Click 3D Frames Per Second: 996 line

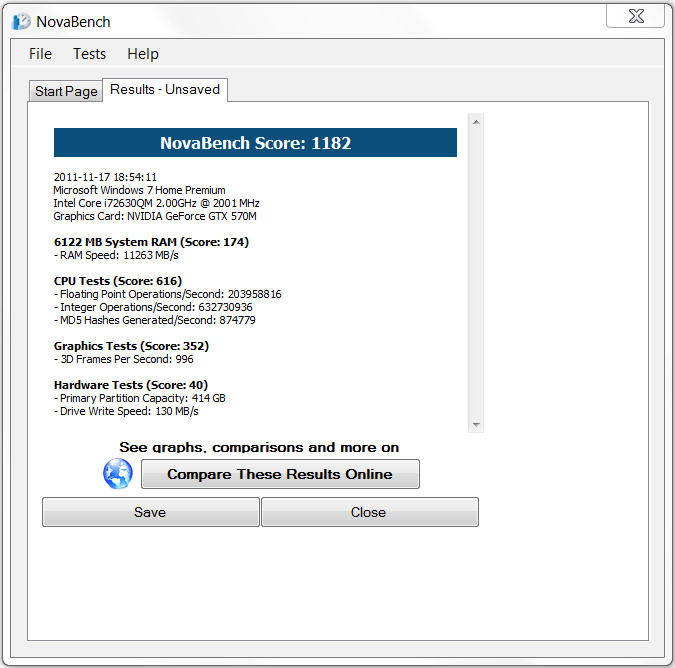(124, 359)
